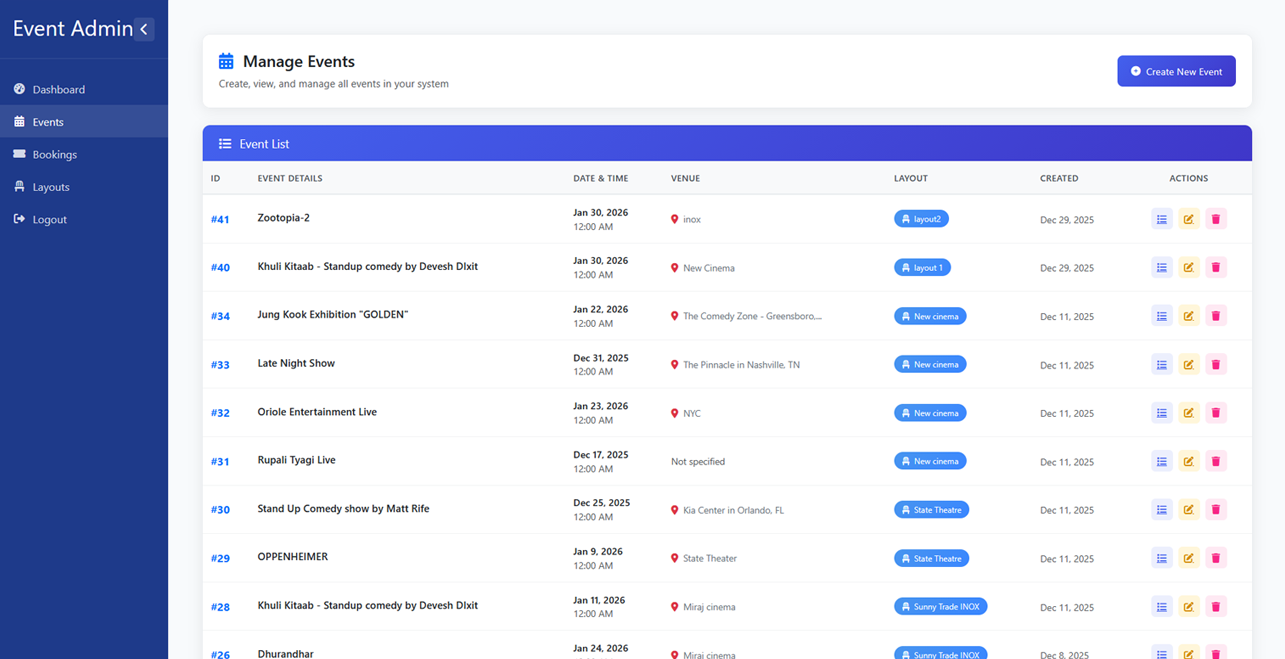Click the layout2 badge for Zootopia-2

[x=921, y=219]
